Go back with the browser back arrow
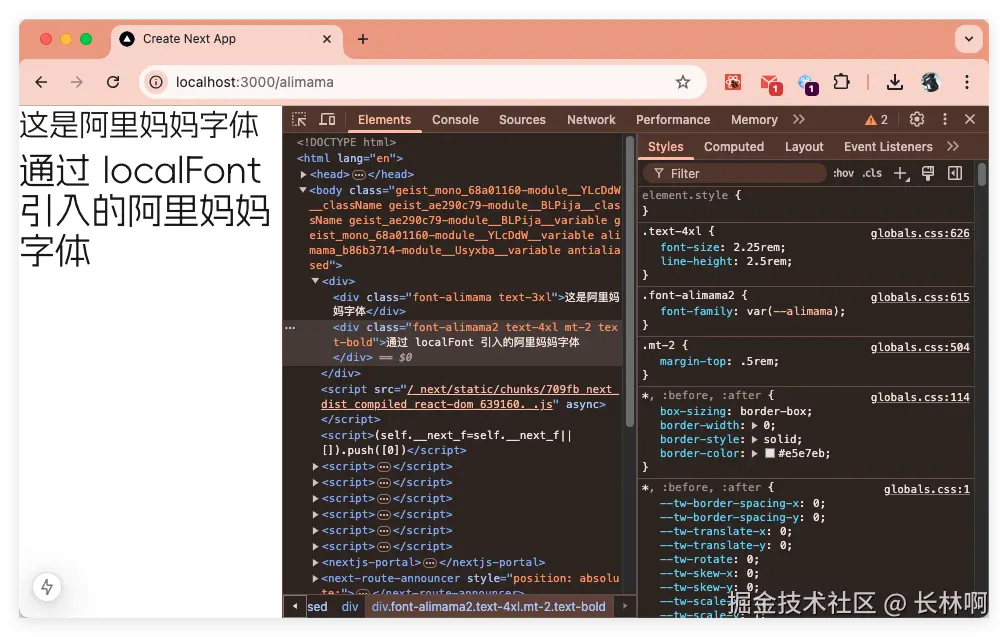 click(41, 82)
